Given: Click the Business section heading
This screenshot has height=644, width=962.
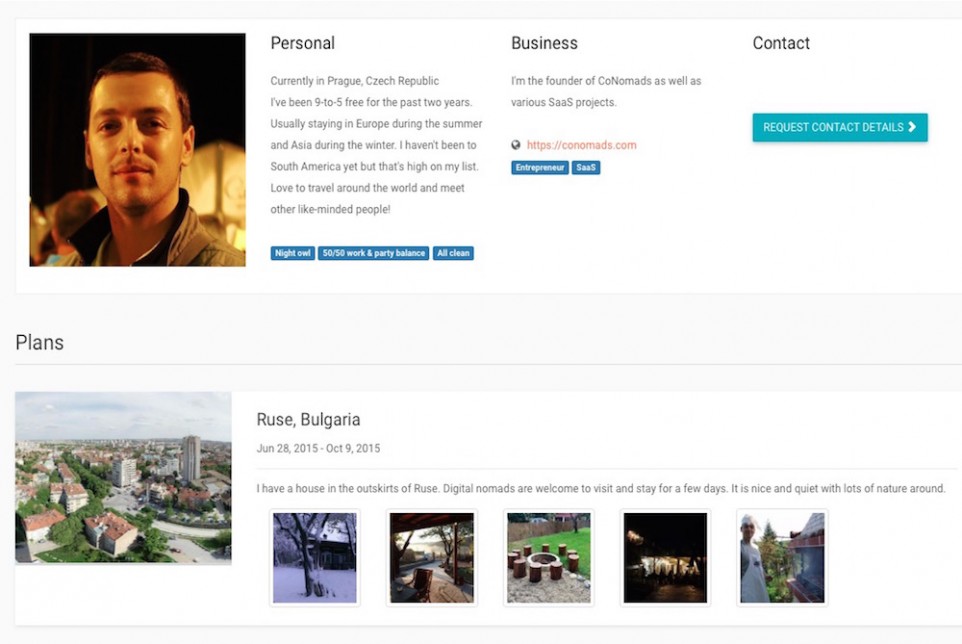Looking at the screenshot, I should (x=544, y=43).
